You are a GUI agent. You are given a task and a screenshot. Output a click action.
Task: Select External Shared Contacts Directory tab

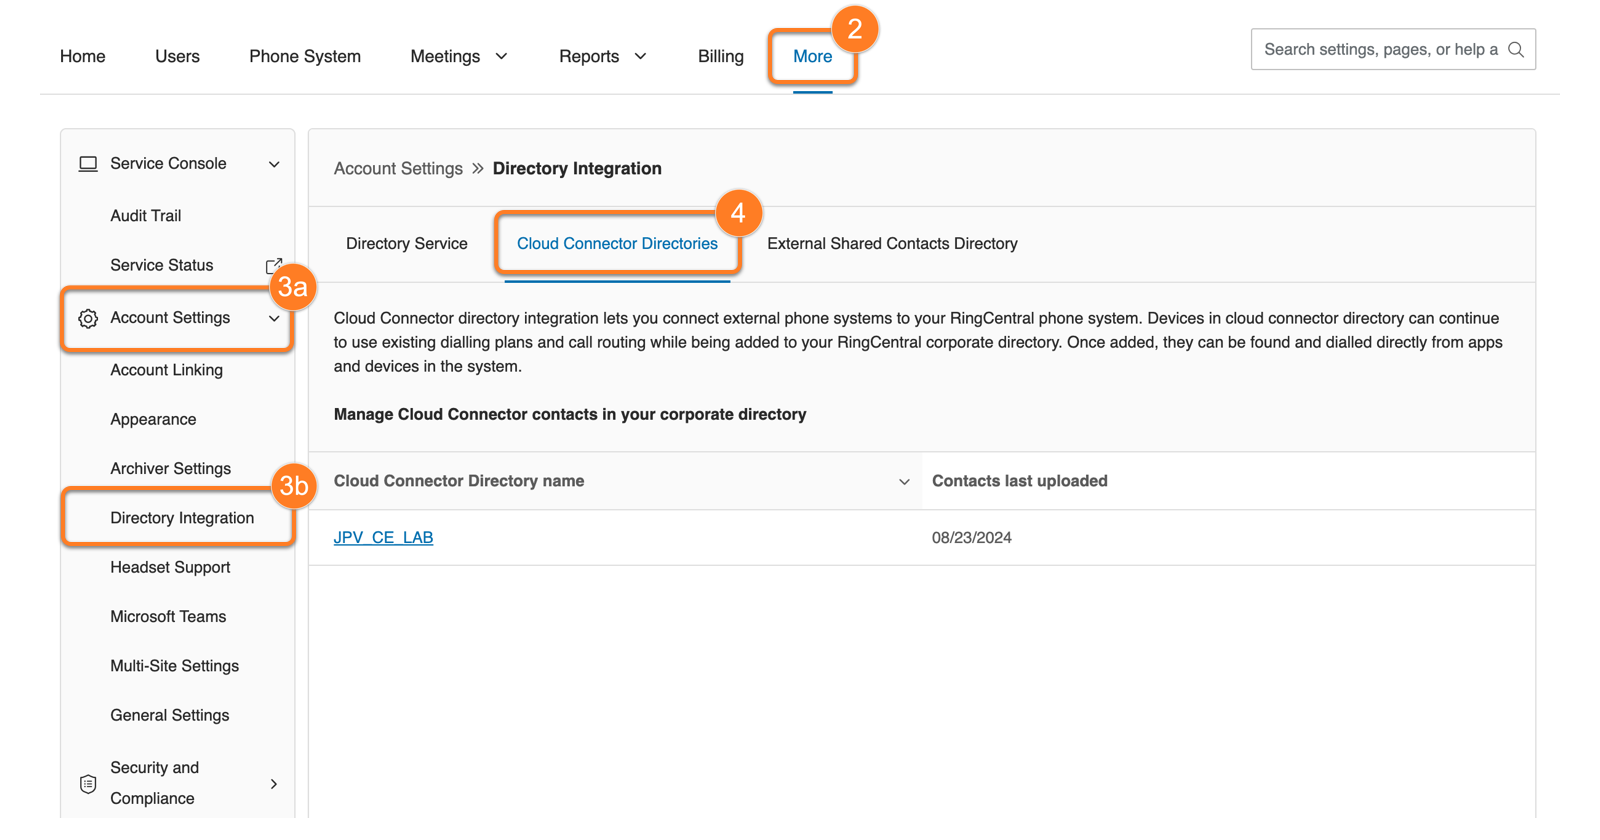click(x=892, y=244)
